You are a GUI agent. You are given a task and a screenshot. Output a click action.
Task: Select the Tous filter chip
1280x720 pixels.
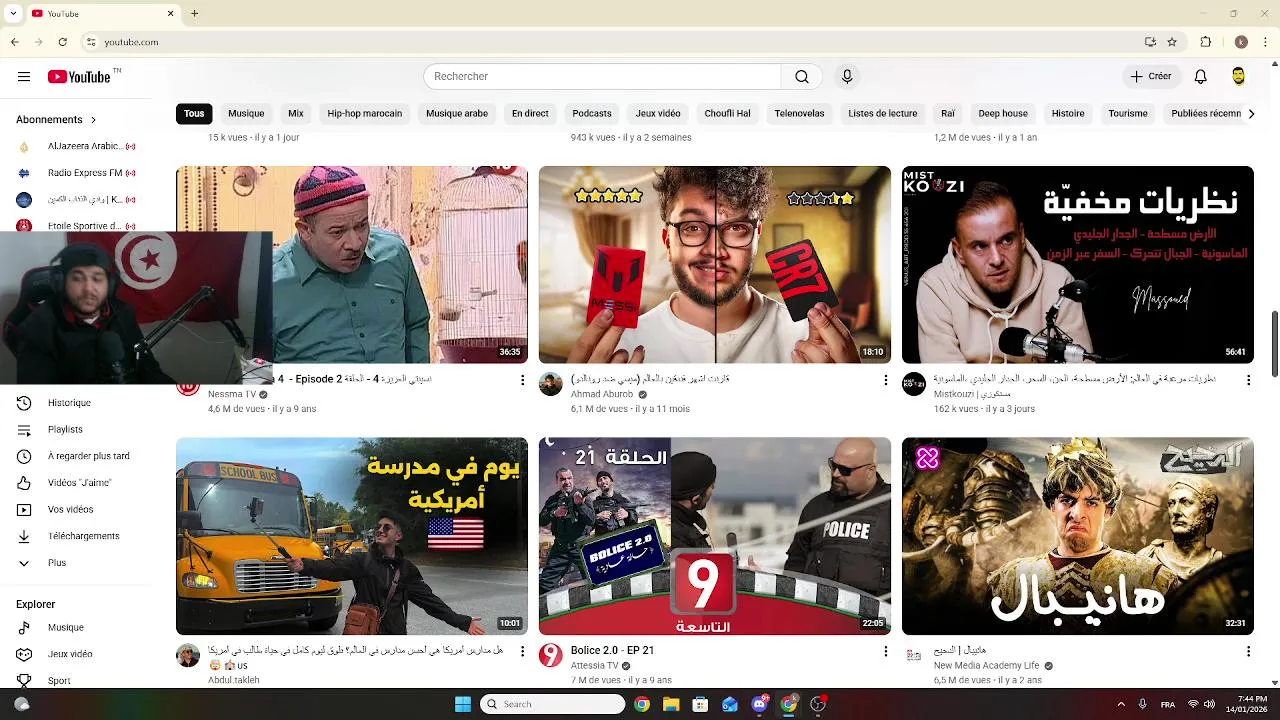point(194,114)
